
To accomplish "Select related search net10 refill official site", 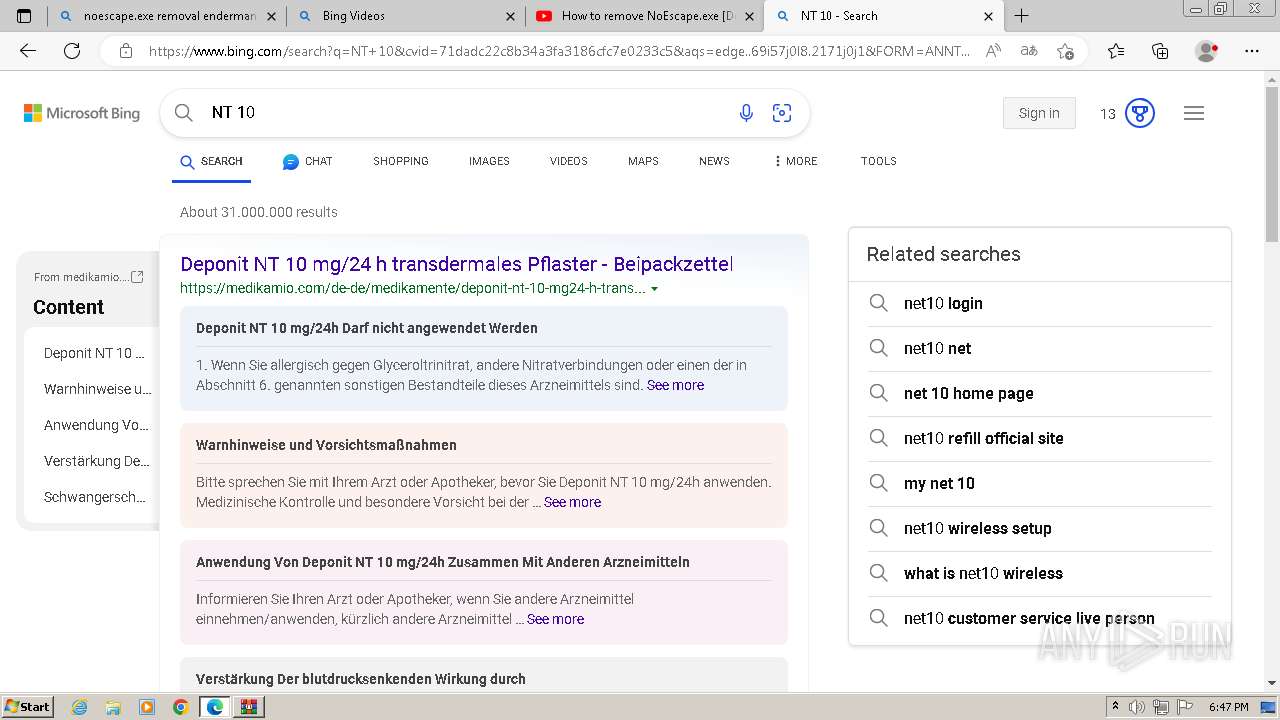I will tap(1040, 438).
